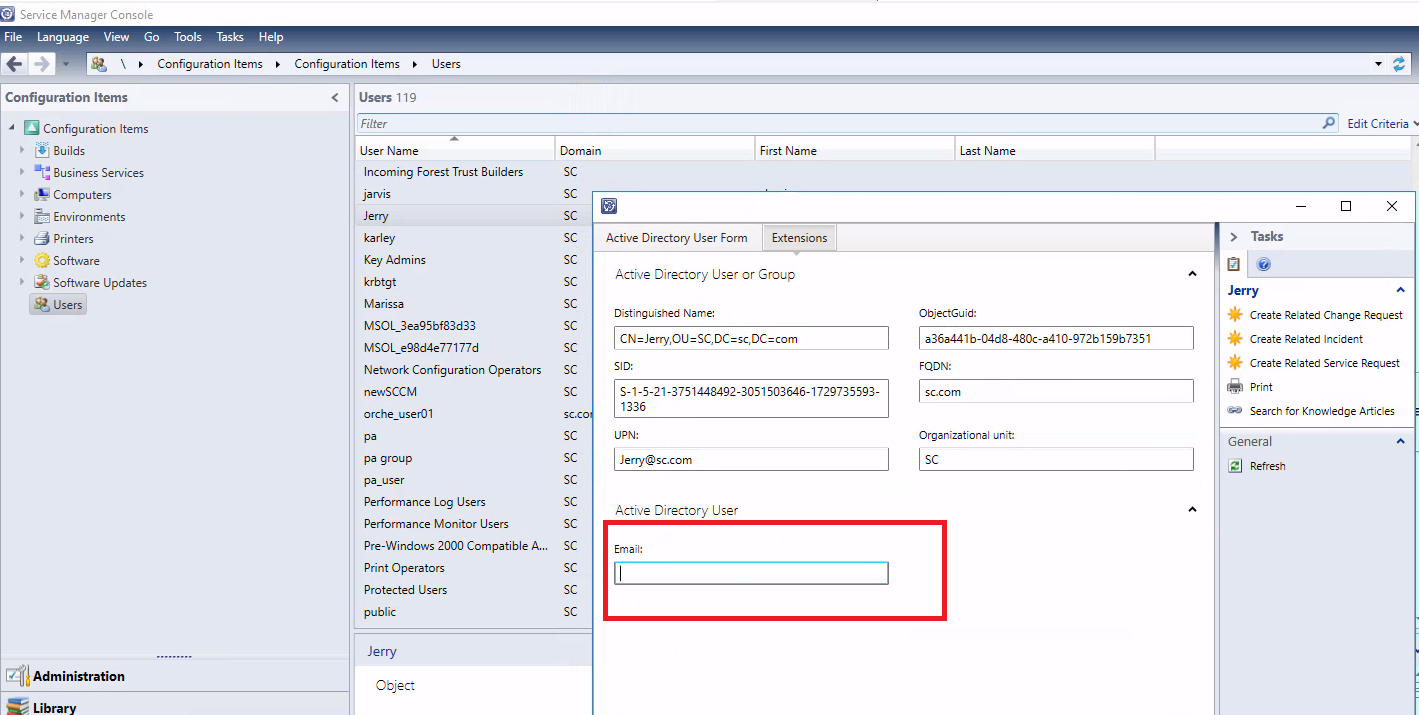Click Create Related Incident

coord(1306,339)
